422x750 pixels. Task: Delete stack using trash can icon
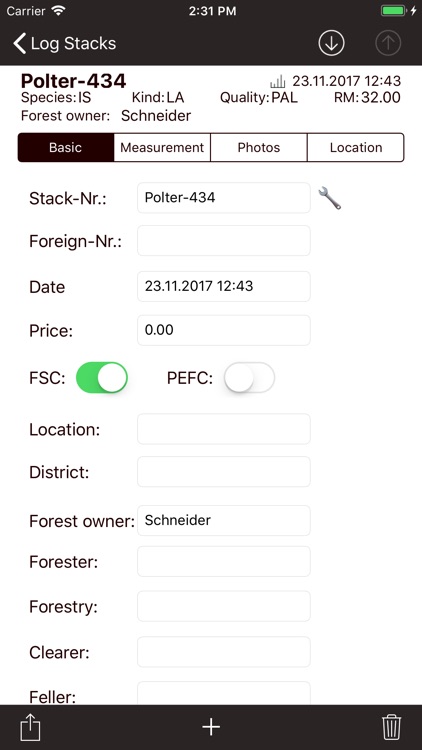click(x=391, y=727)
